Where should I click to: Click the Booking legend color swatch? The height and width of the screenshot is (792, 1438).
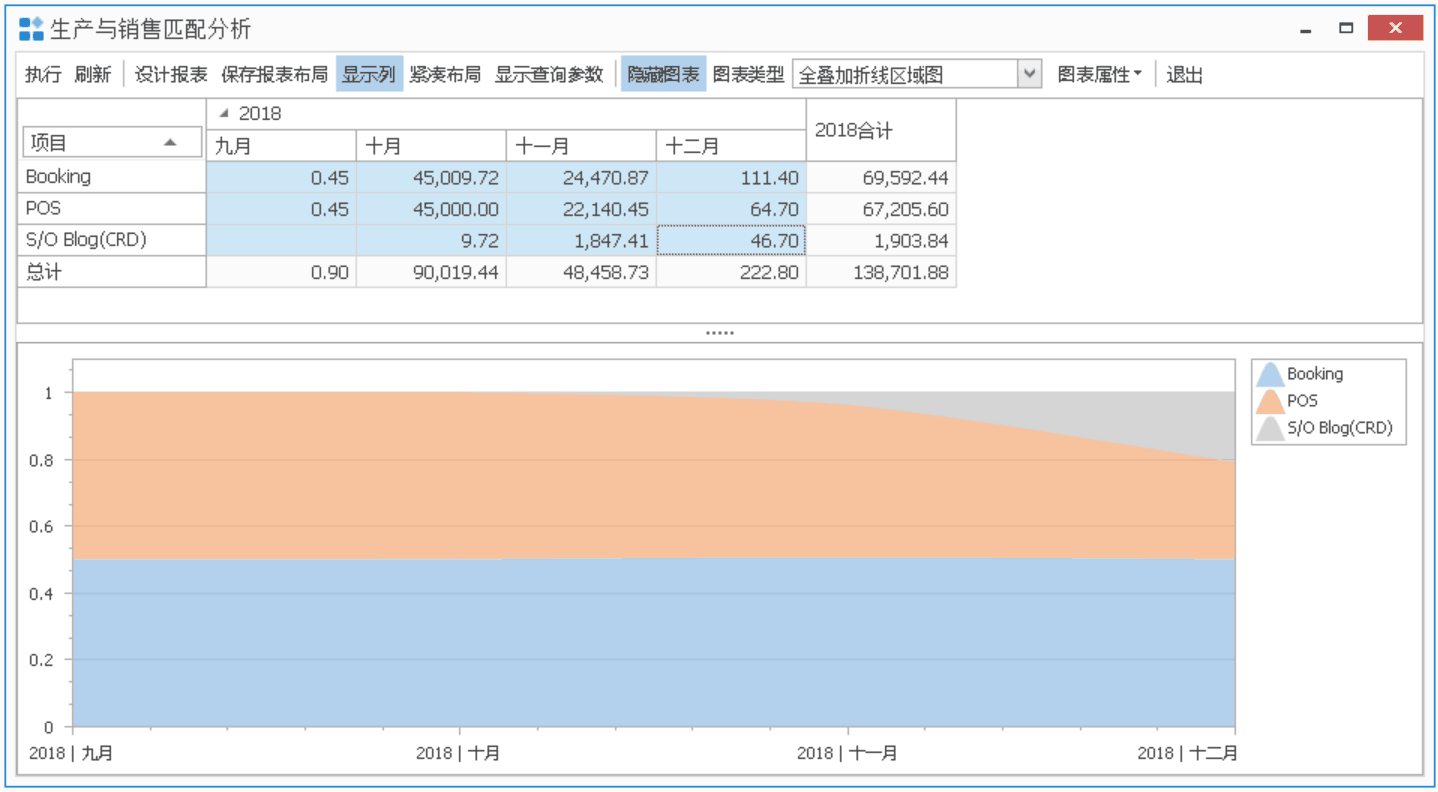tap(1269, 375)
